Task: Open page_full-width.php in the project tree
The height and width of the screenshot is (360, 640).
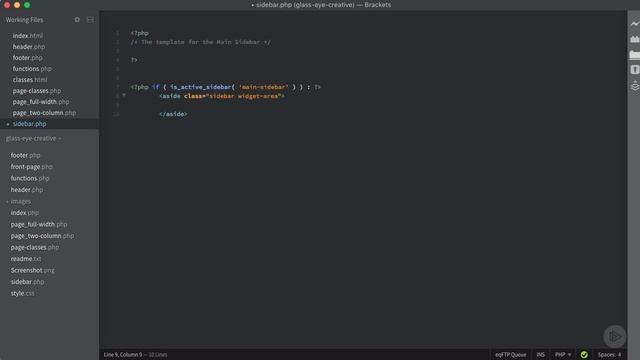Action: (39, 224)
